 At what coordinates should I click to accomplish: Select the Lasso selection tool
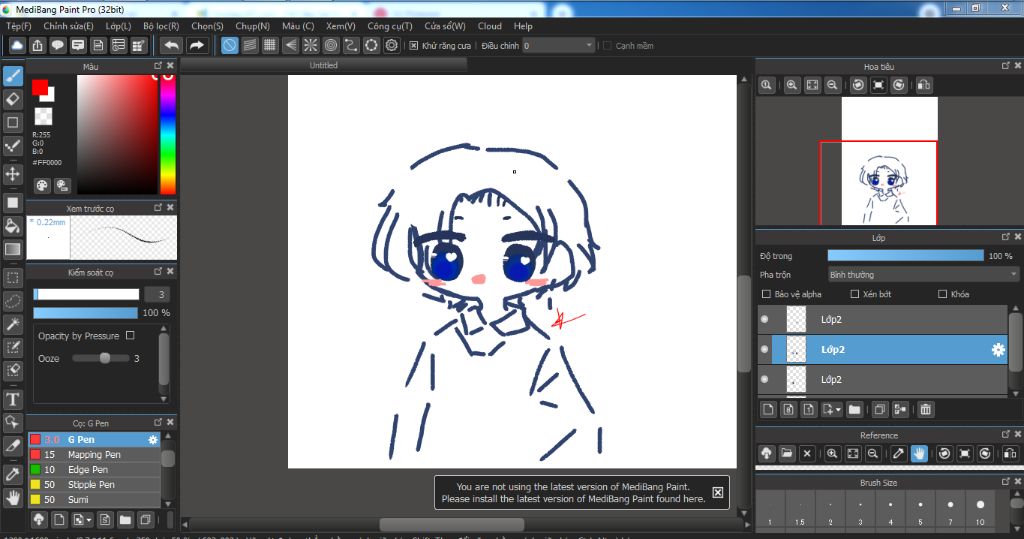point(12,301)
